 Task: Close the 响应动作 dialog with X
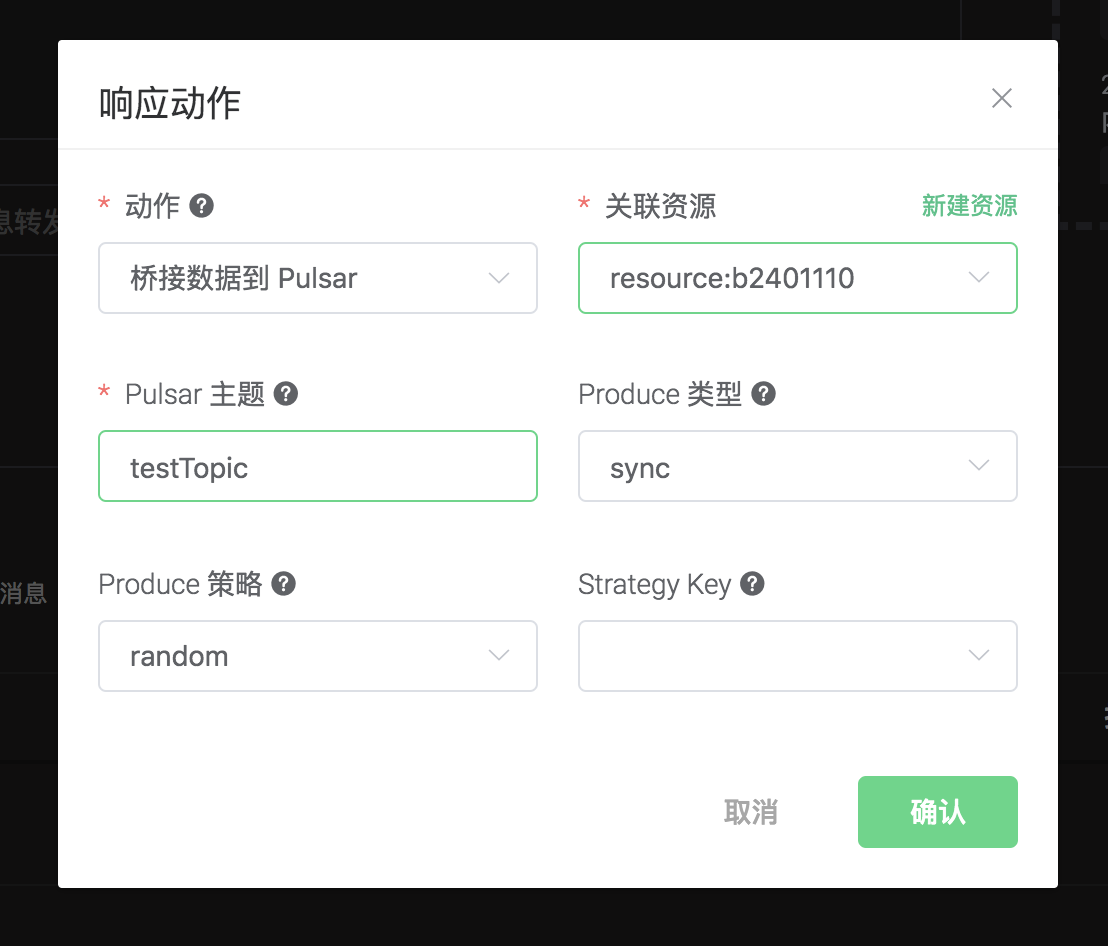(1001, 98)
